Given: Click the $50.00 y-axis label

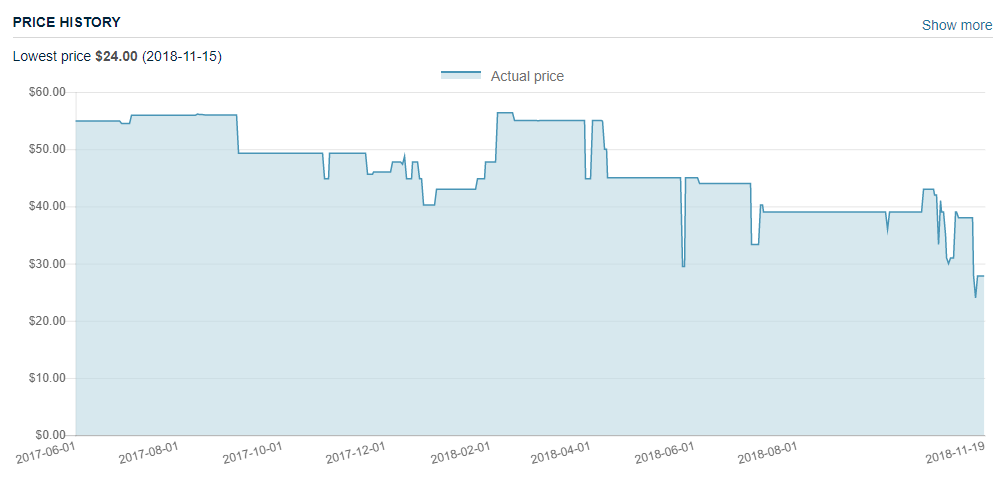Looking at the screenshot, I should (48, 150).
